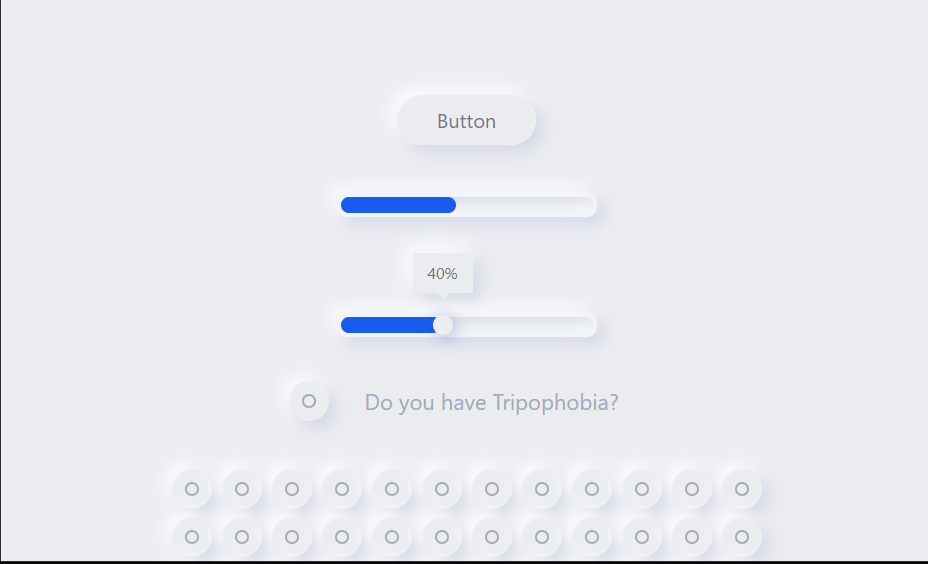Select third radio button in top grid row
The height and width of the screenshot is (564, 928).
coord(292,489)
